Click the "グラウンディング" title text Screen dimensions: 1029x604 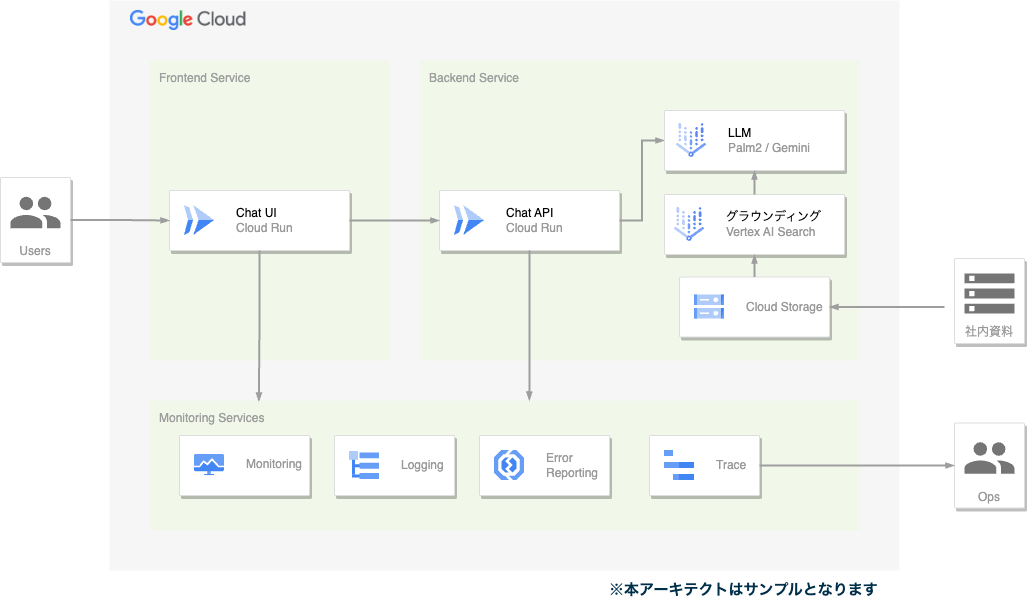[773, 215]
